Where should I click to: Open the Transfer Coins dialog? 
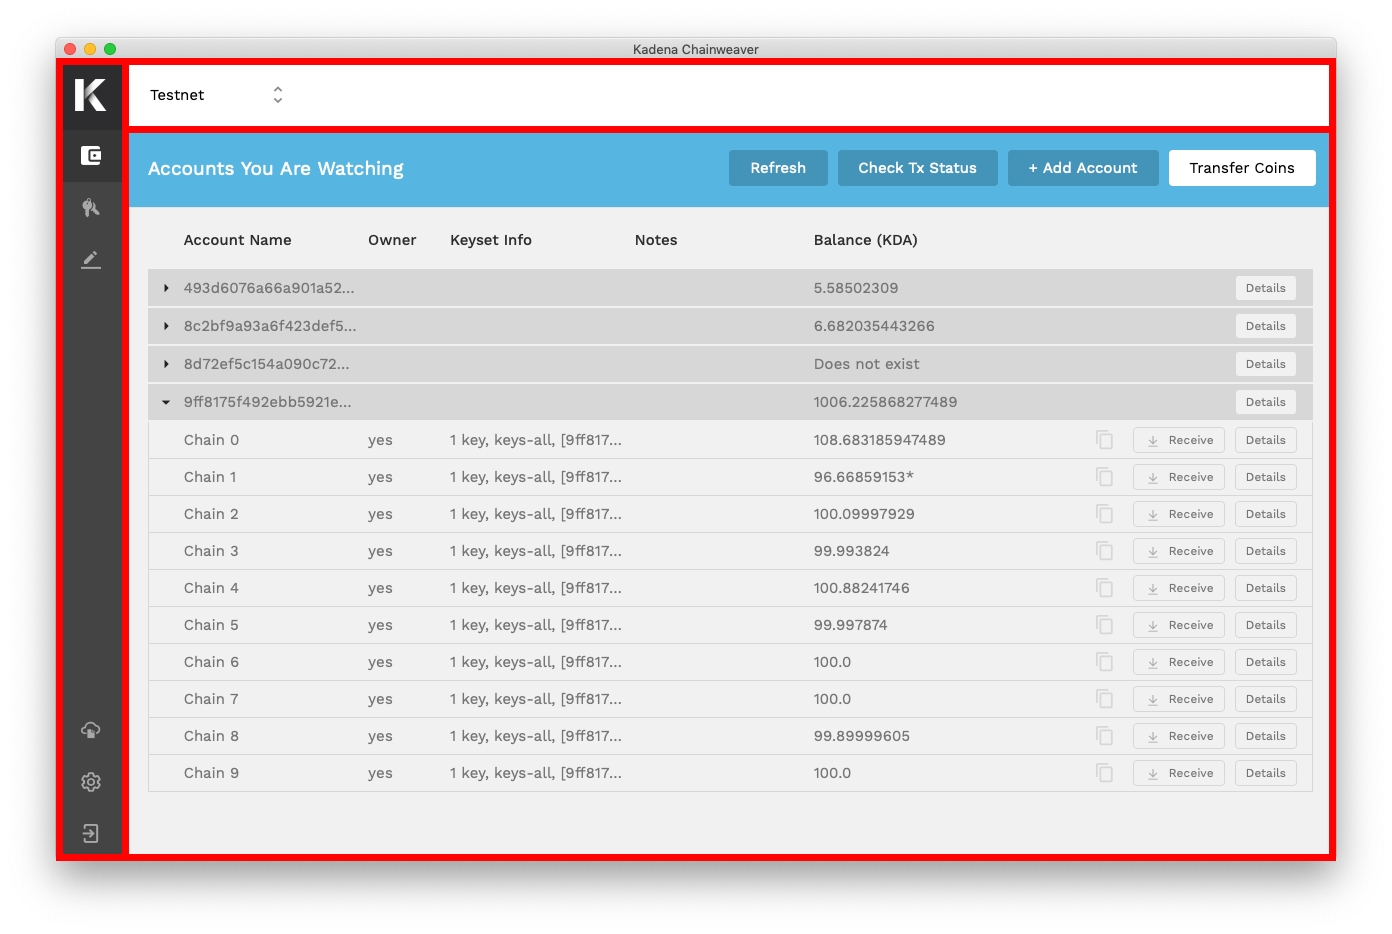(x=1241, y=168)
